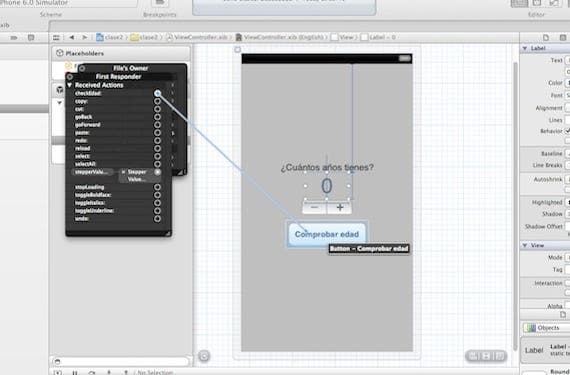Click ViewController.xib (English) in jump bar
The image size is (570, 375).
[x=280, y=37]
